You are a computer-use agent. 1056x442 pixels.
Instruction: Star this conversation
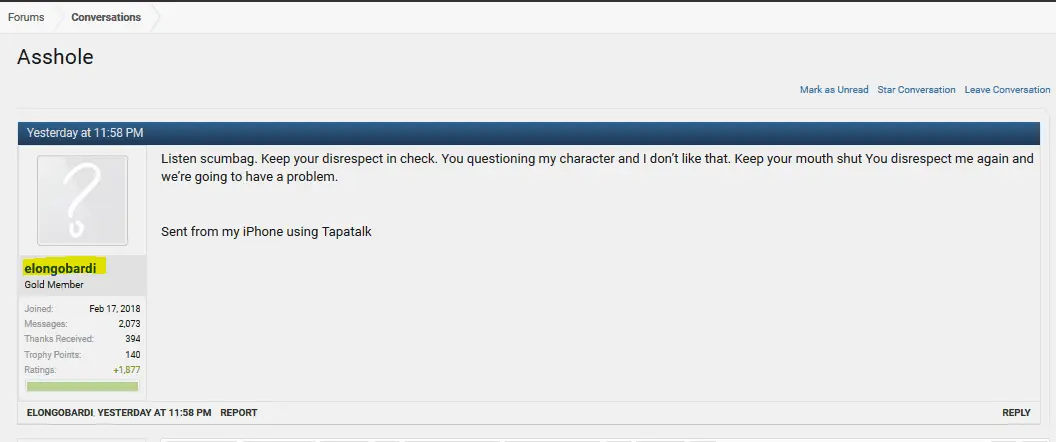[x=916, y=90]
